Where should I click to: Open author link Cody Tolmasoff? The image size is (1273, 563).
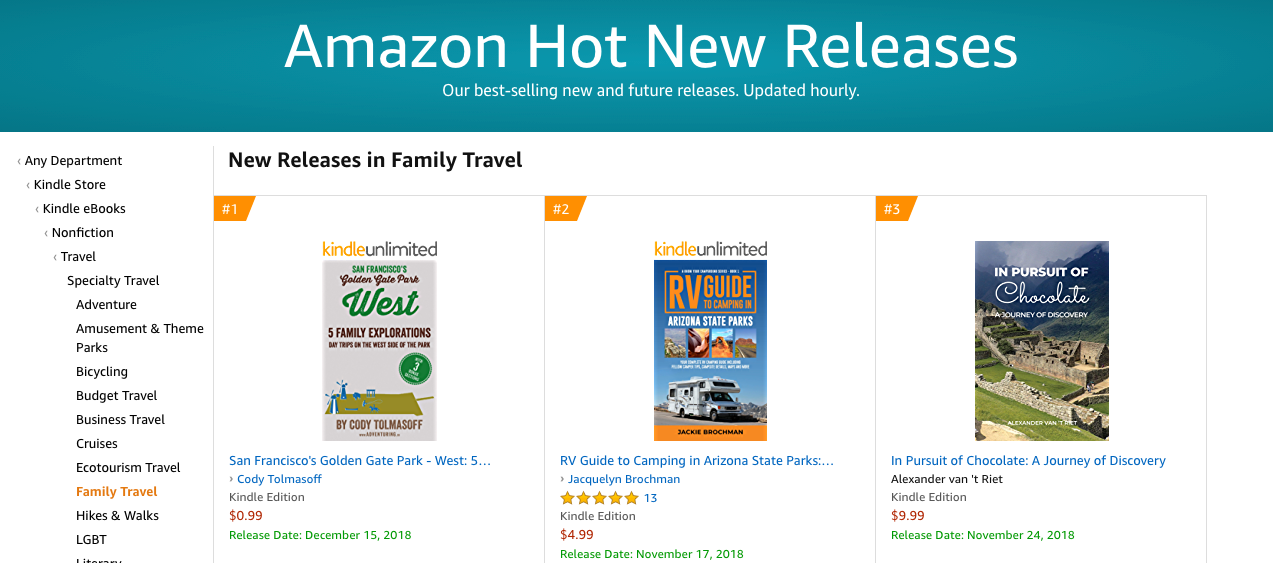(x=279, y=479)
